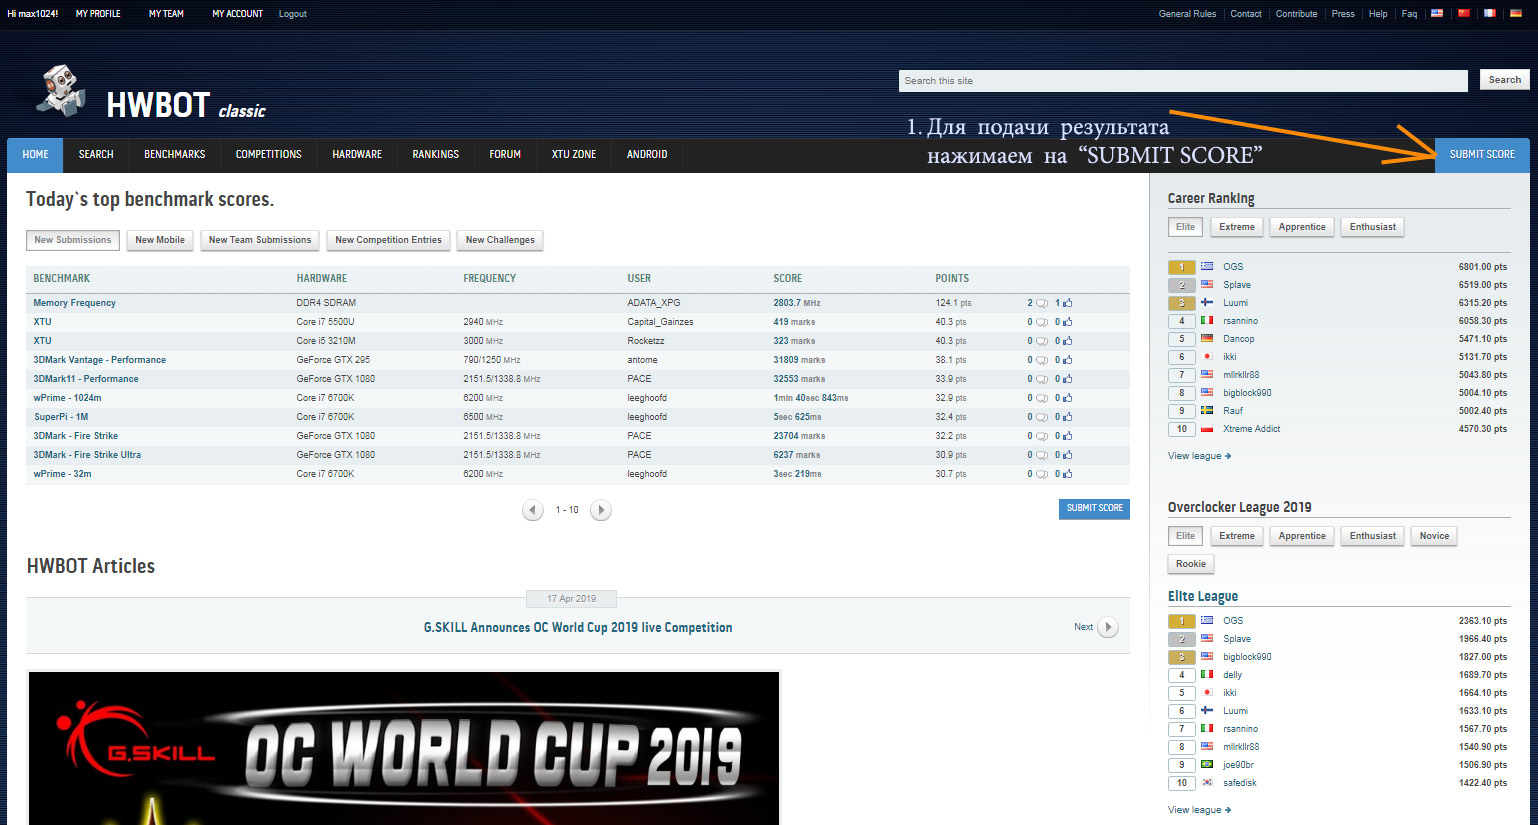Like the Rocketzz XTU score

1068,341
